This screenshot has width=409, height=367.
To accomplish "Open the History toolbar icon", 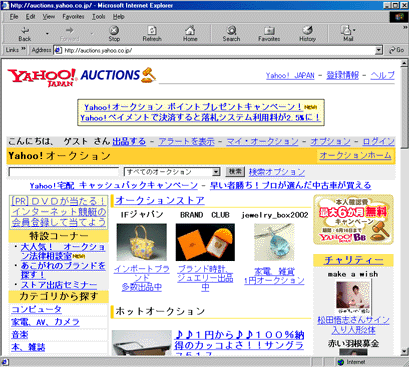I will tap(307, 34).
